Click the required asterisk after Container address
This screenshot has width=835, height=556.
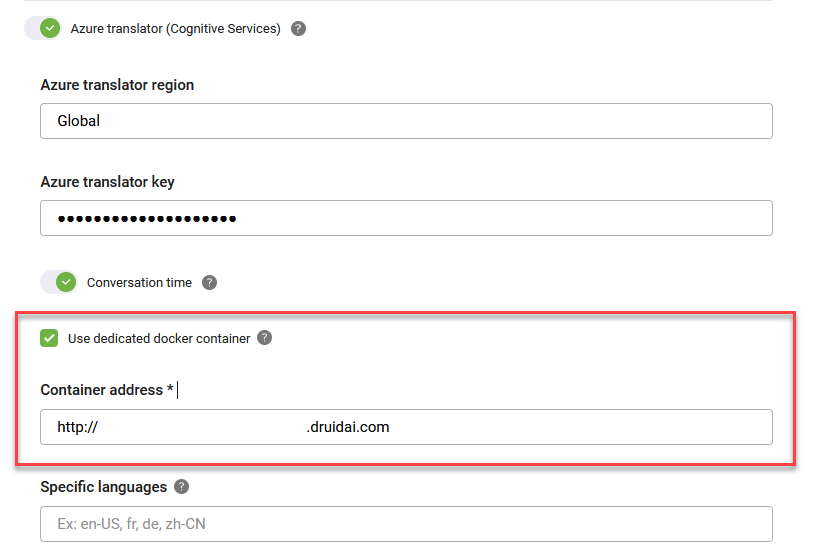click(170, 389)
